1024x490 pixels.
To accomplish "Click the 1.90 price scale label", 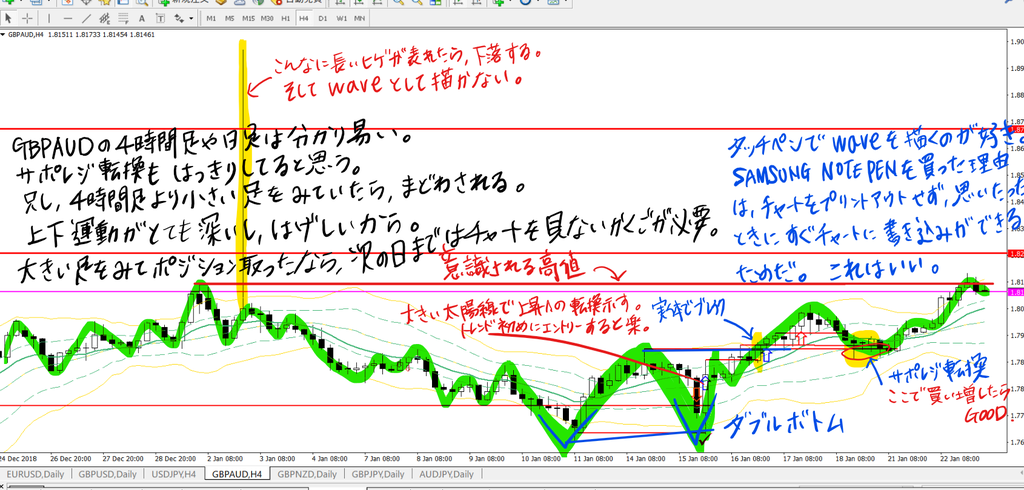I will pyautogui.click(x=1017, y=41).
